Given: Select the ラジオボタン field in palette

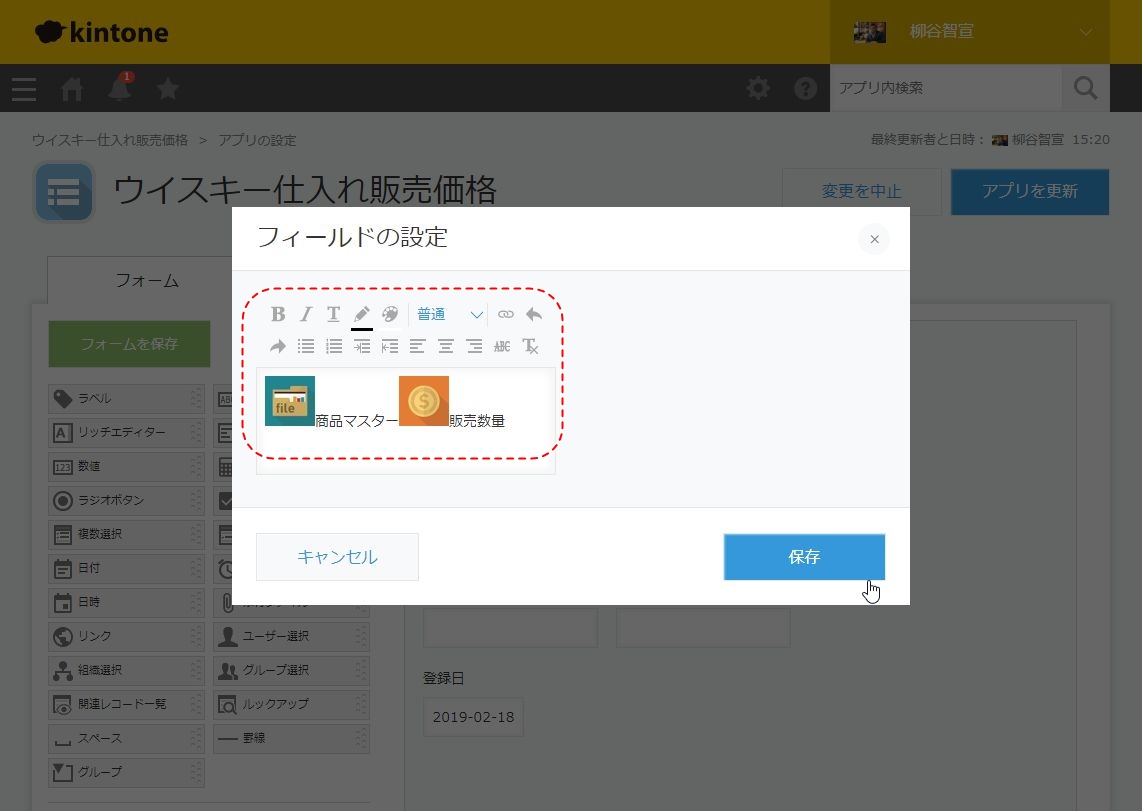Looking at the screenshot, I should tap(126, 501).
